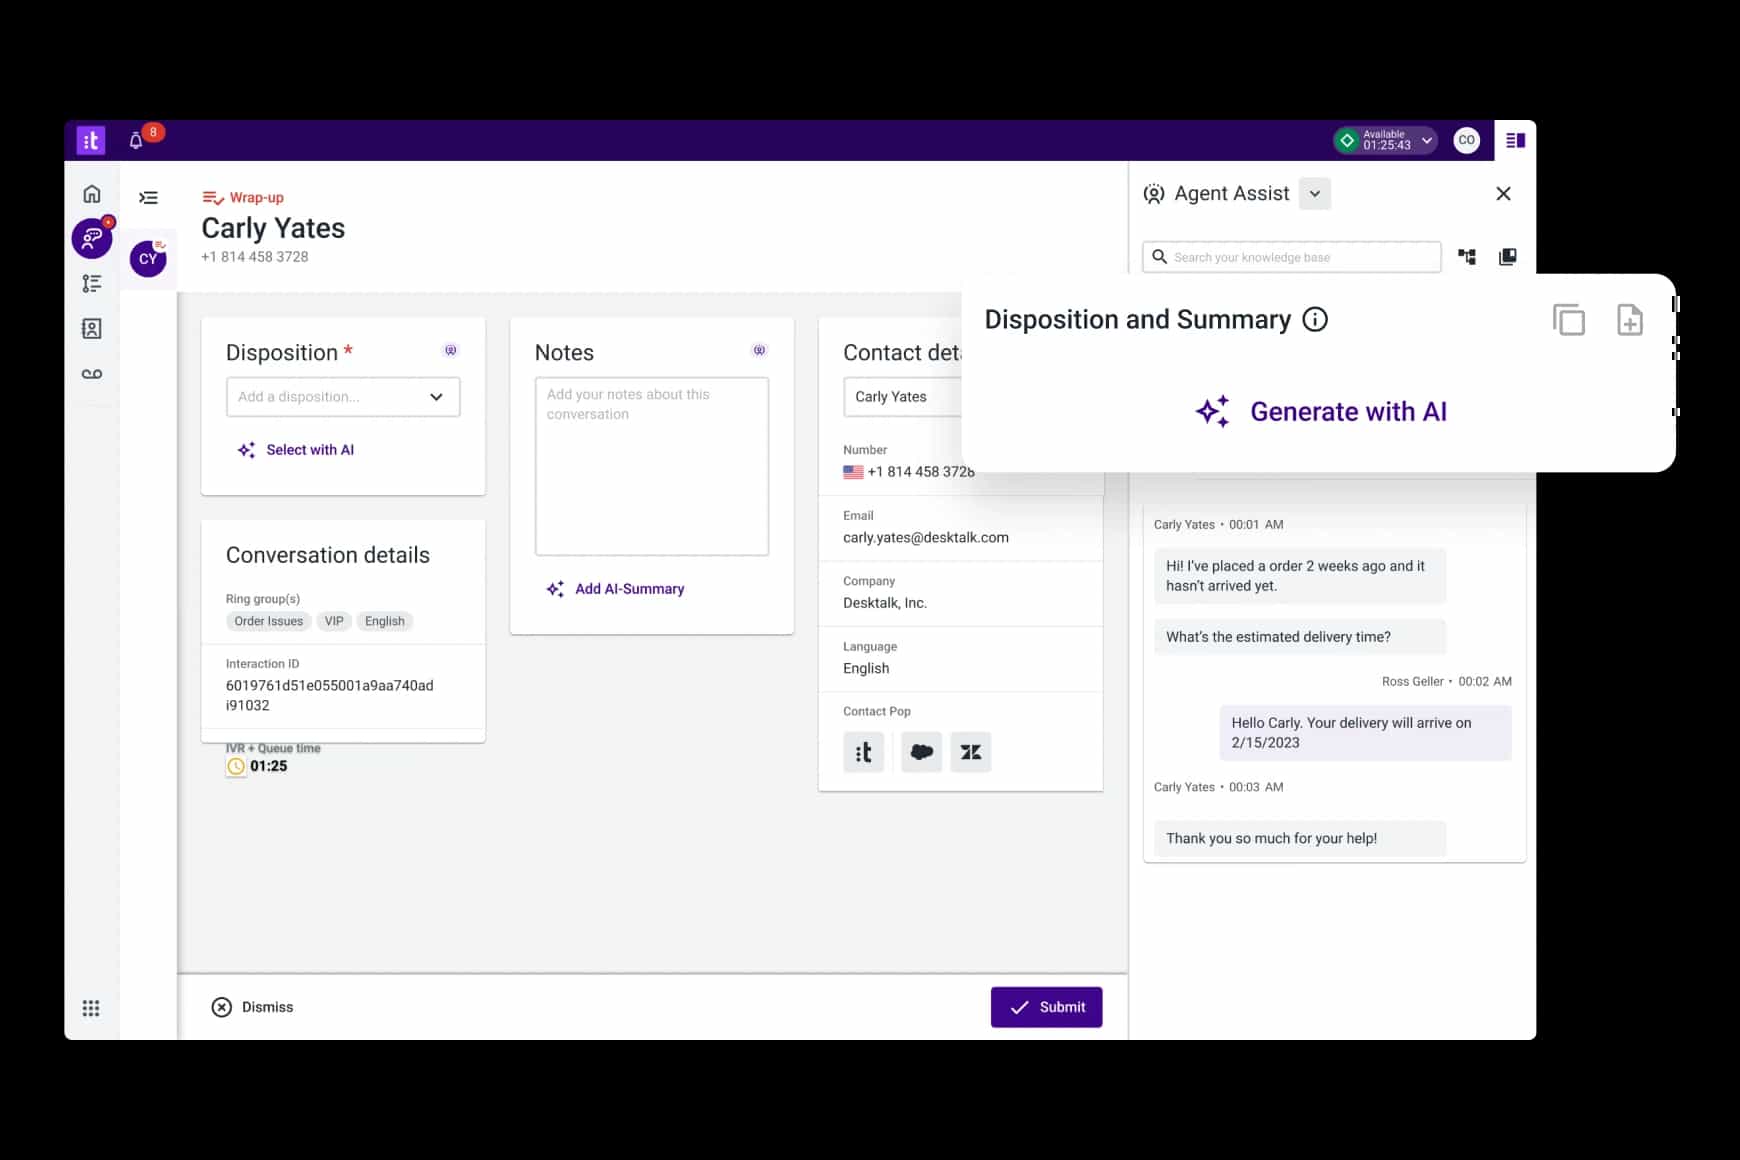
Task: Click Add AI-Summary
Action: pyautogui.click(x=616, y=589)
